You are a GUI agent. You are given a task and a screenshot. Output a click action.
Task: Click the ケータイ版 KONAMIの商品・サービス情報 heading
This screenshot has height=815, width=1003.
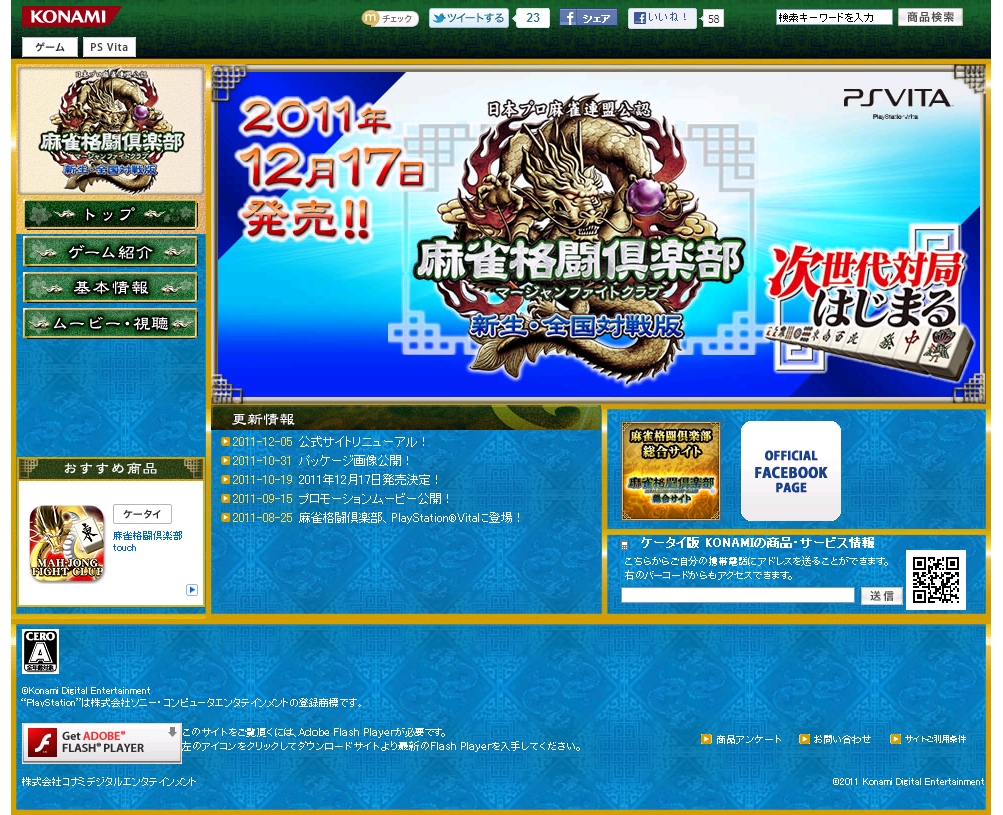[757, 543]
